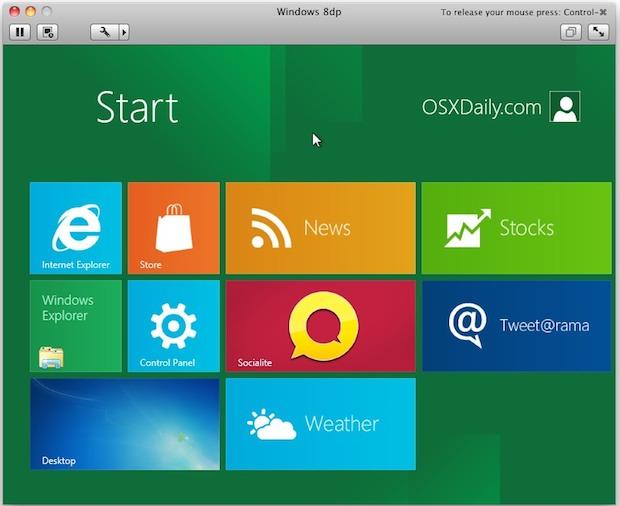This screenshot has width=620, height=506.
Task: Enter full screen mode
Action: click(x=598, y=32)
